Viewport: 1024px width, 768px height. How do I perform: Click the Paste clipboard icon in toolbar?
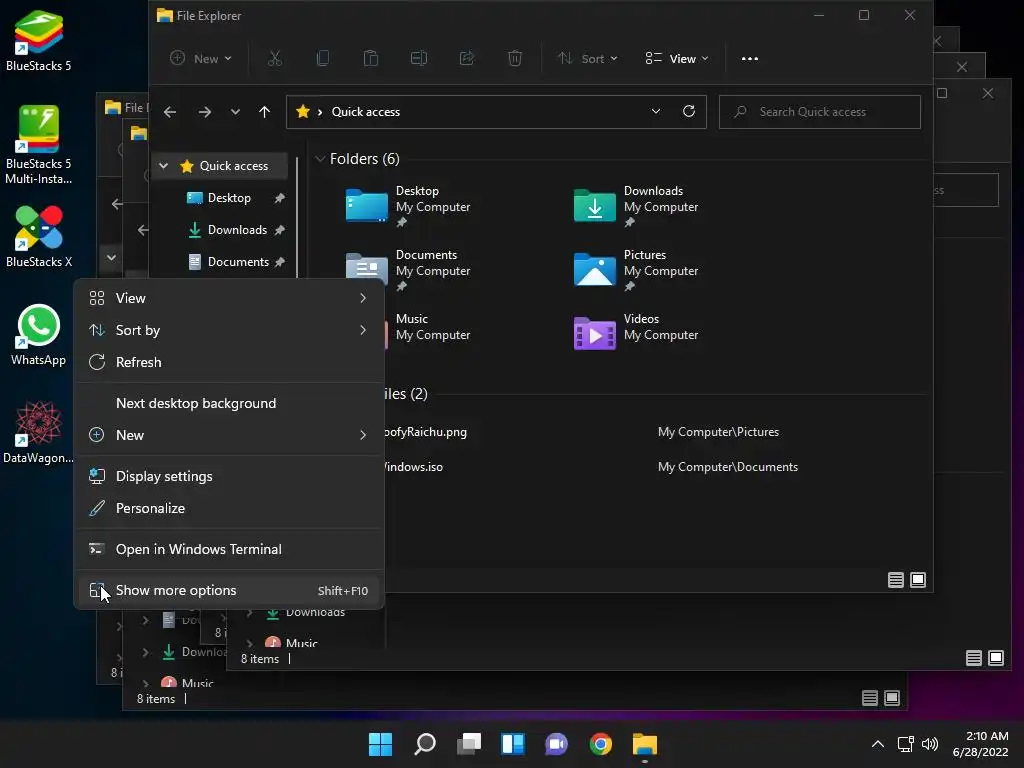[x=371, y=59]
